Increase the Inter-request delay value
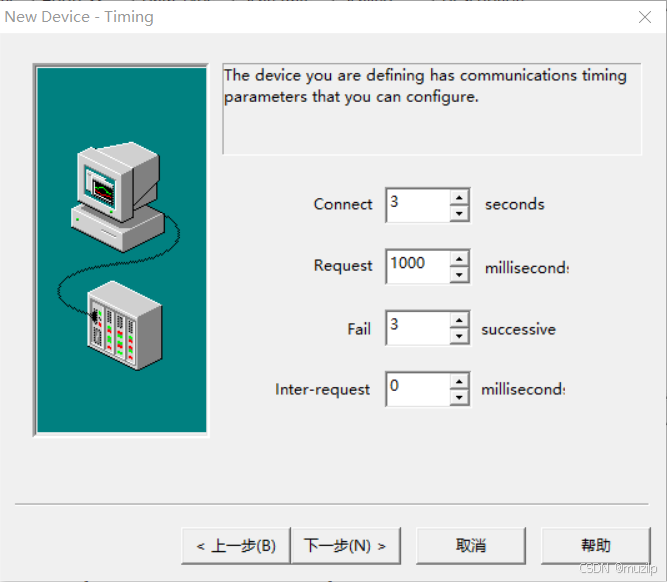This screenshot has height=582, width=667. pyautogui.click(x=459, y=382)
